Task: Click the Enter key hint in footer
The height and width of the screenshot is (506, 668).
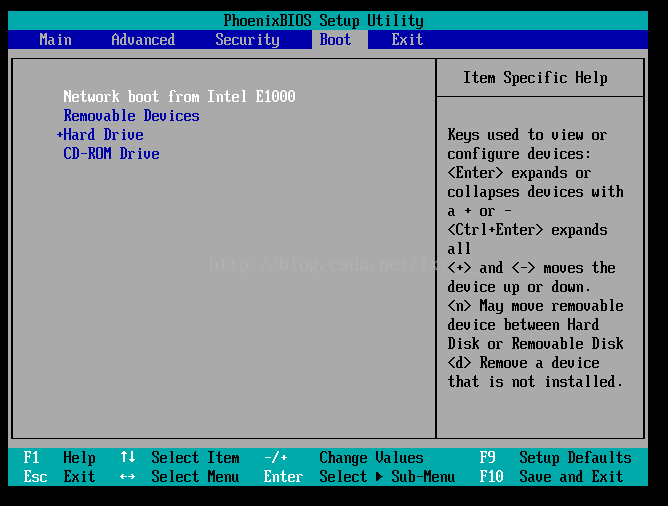Action: click(283, 477)
